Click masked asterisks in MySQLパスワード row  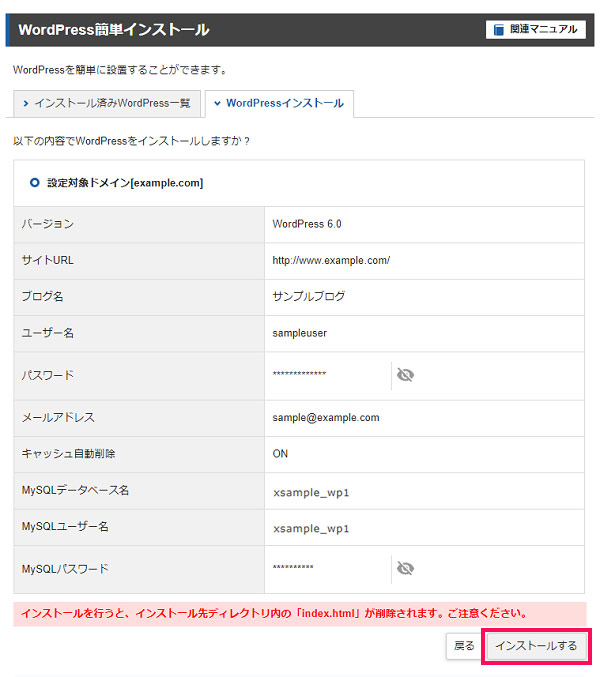coord(293,567)
